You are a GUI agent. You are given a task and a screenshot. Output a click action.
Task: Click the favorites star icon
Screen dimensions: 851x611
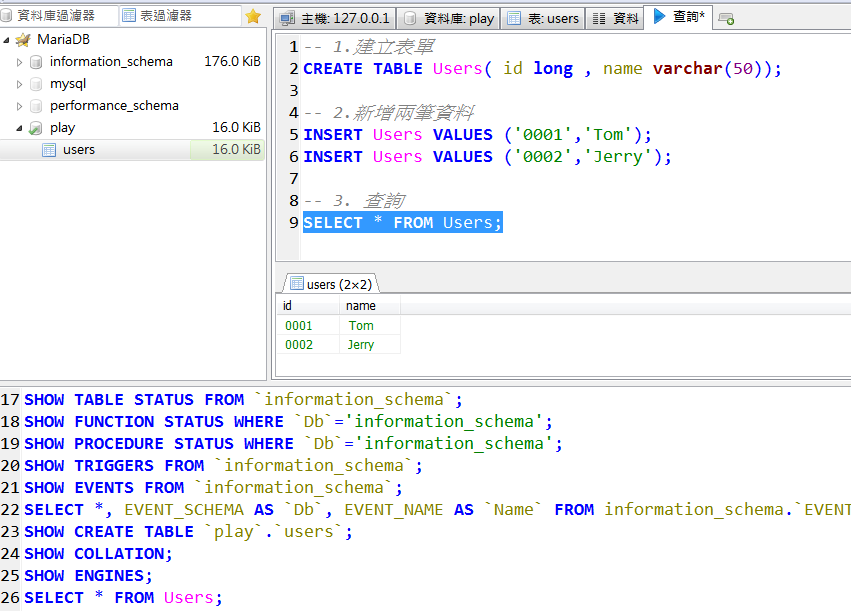point(253,16)
